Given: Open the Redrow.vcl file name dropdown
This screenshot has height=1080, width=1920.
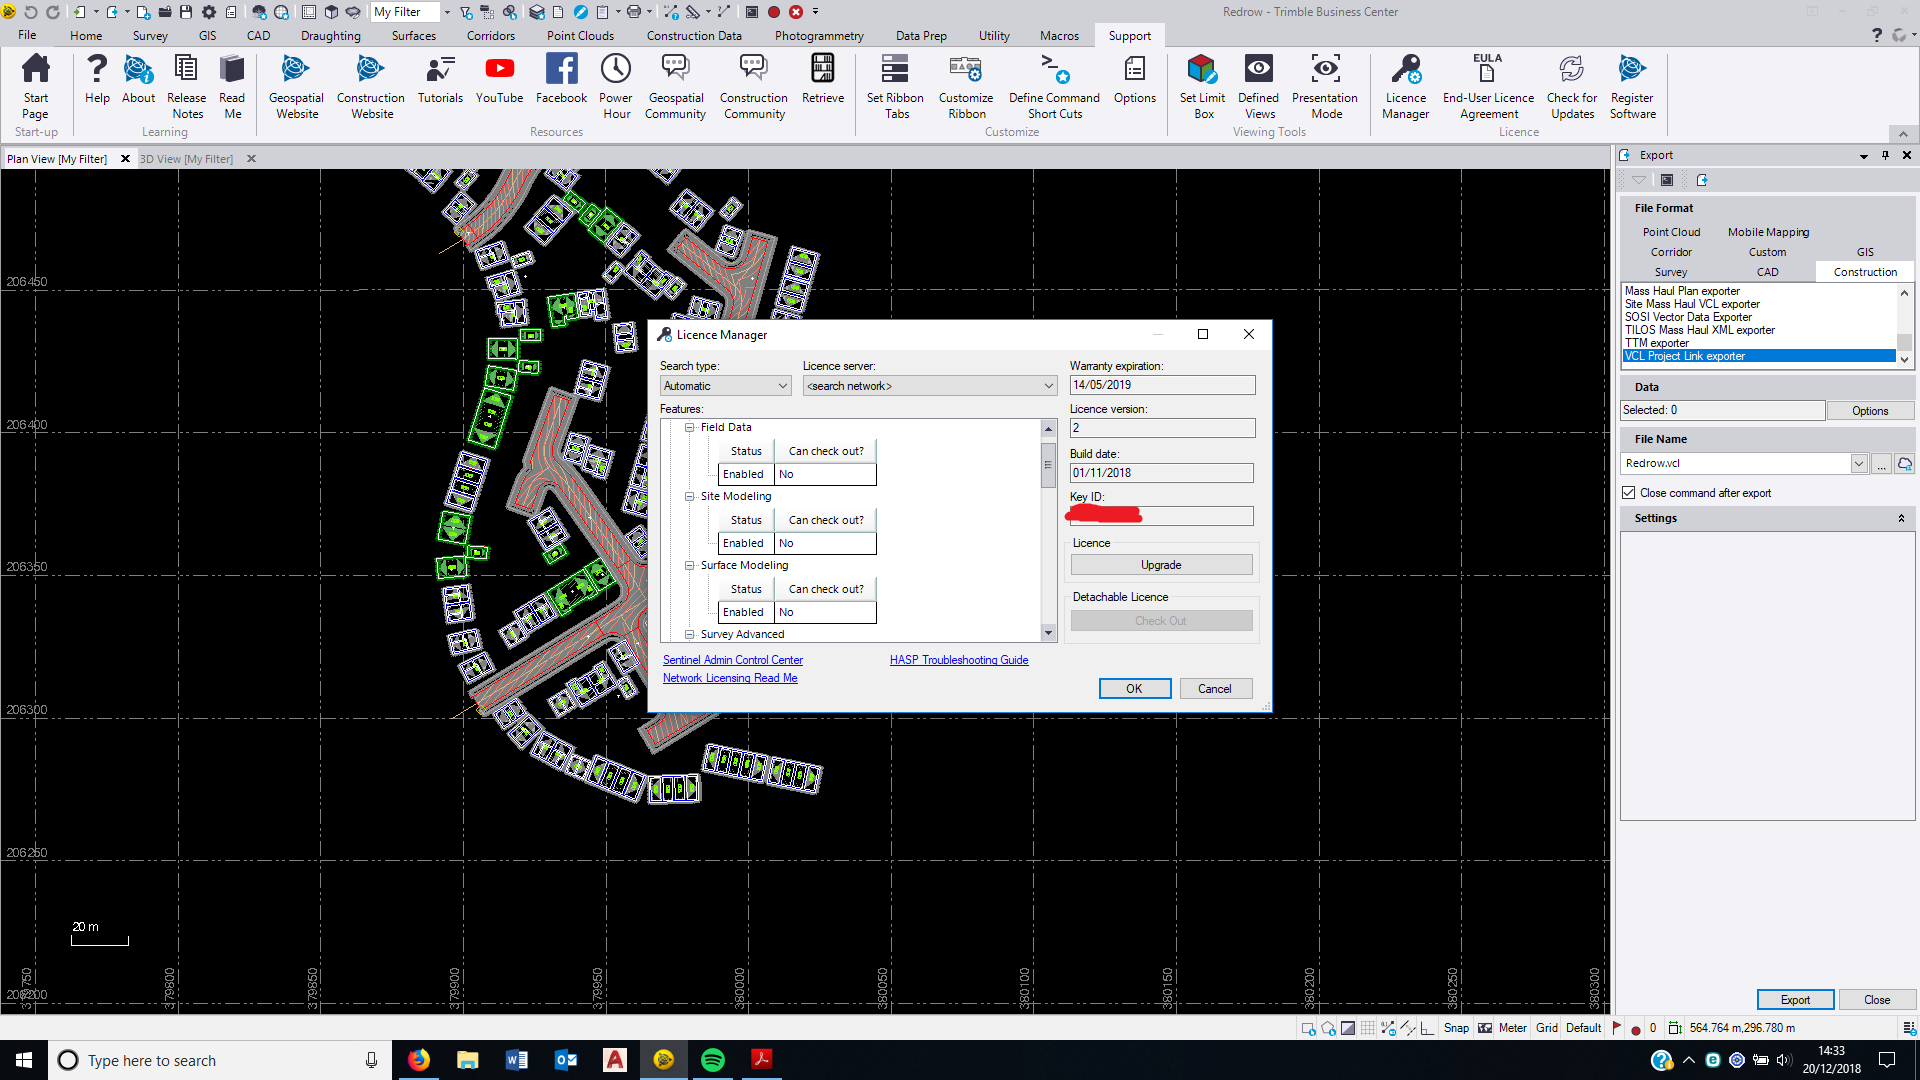Looking at the screenshot, I should [x=1858, y=463].
